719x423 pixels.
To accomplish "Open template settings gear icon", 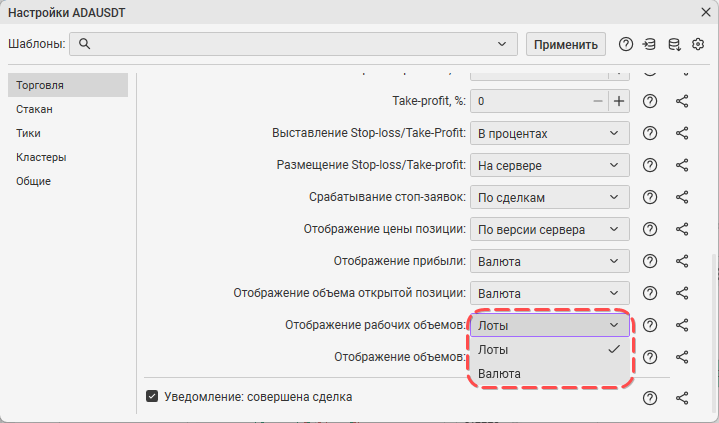I will (x=698, y=45).
